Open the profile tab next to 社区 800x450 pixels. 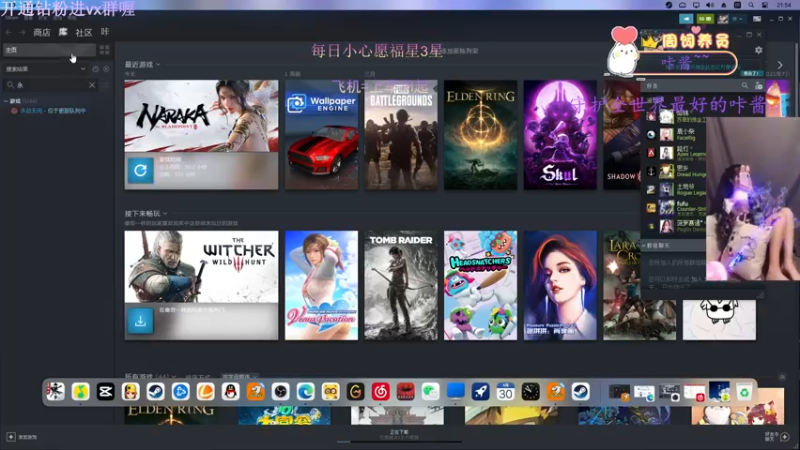pyautogui.click(x=105, y=32)
